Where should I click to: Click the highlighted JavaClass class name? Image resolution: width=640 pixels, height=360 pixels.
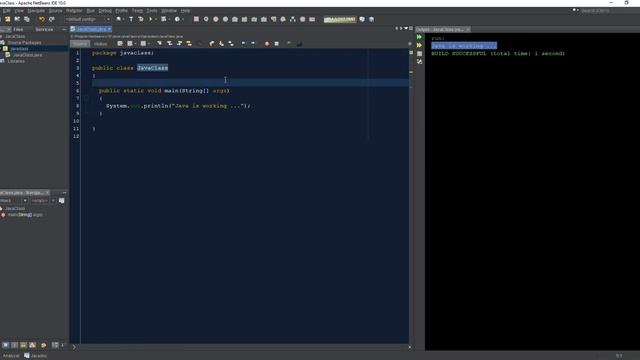[x=152, y=68]
